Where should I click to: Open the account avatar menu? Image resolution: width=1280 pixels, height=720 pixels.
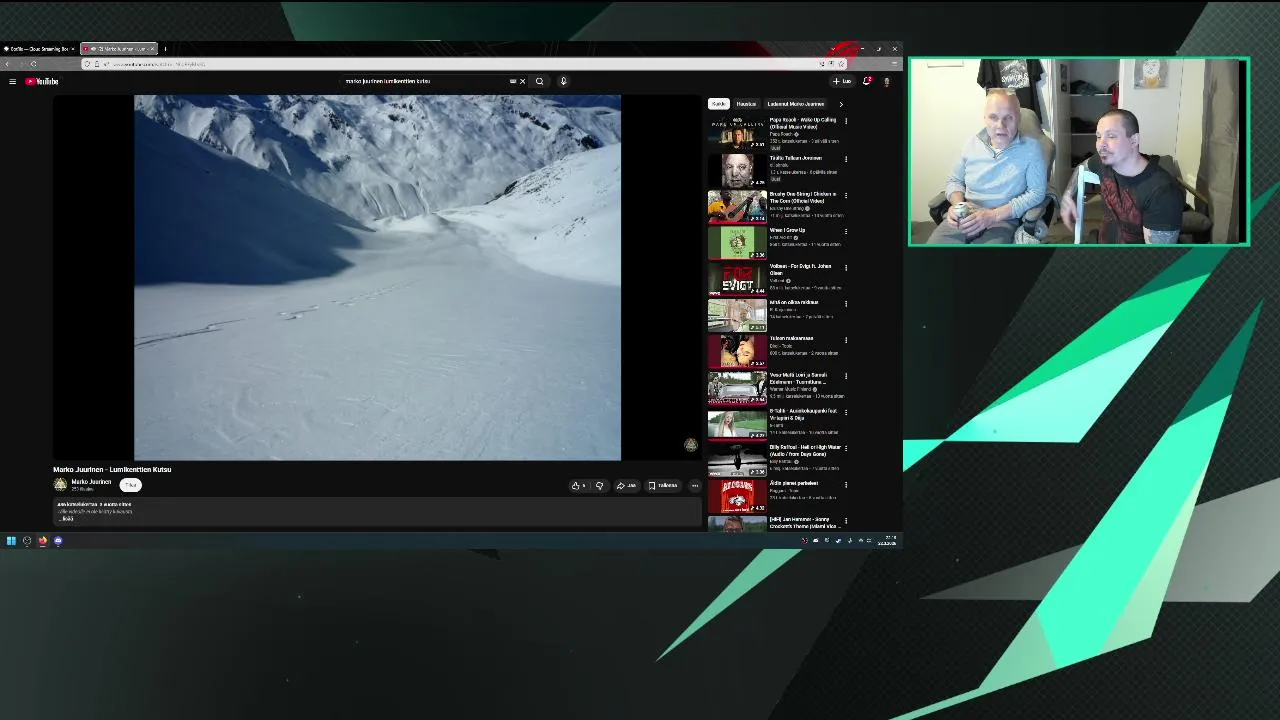(x=886, y=81)
